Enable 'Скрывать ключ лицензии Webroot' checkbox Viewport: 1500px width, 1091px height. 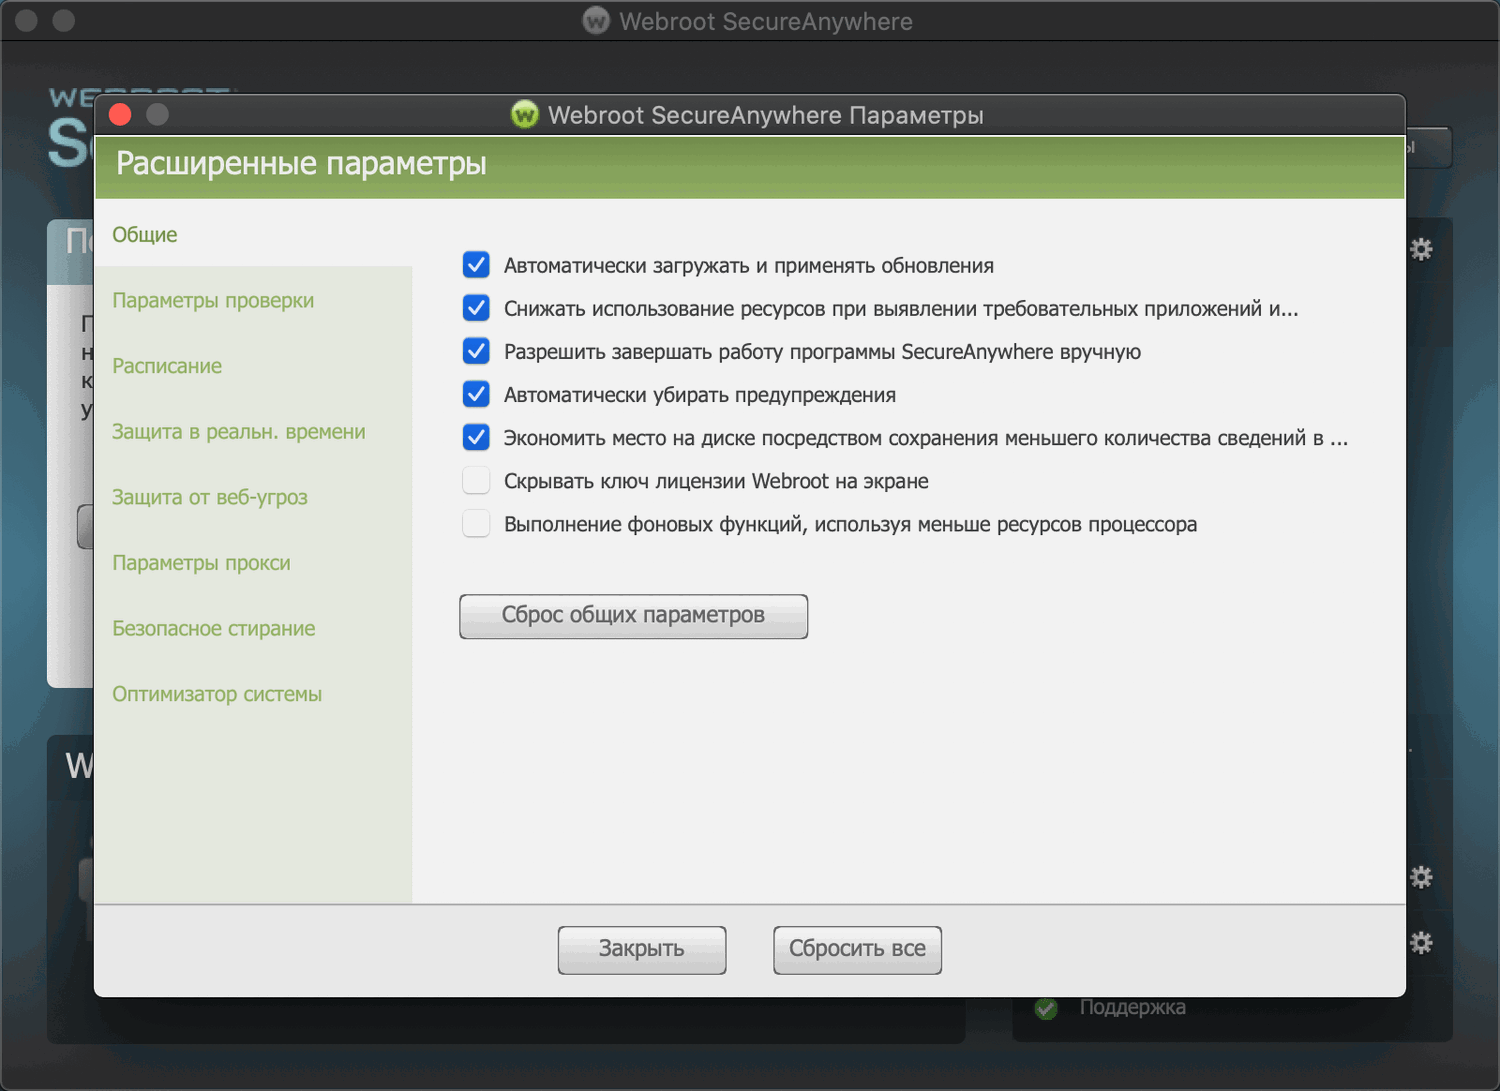[476, 481]
